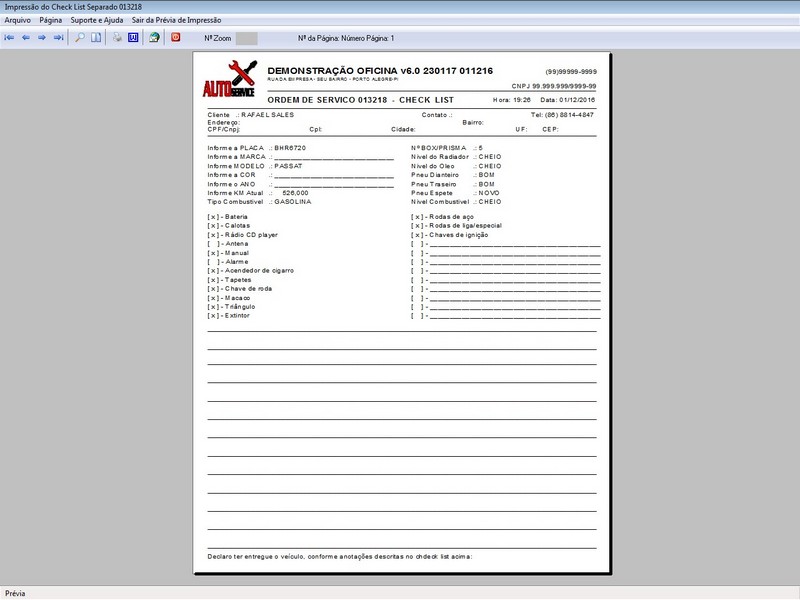Click previous page arrow icon
This screenshot has height=600, width=800.
26,38
